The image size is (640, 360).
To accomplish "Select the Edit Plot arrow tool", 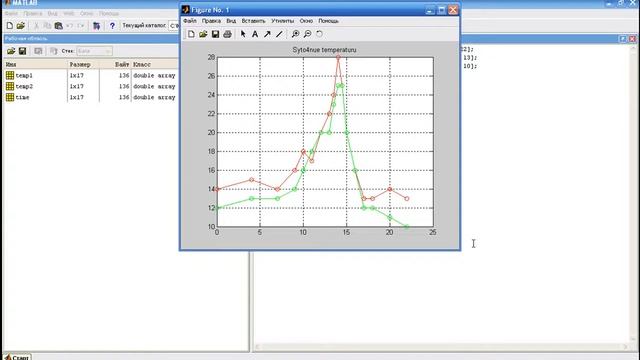I will (x=243, y=34).
